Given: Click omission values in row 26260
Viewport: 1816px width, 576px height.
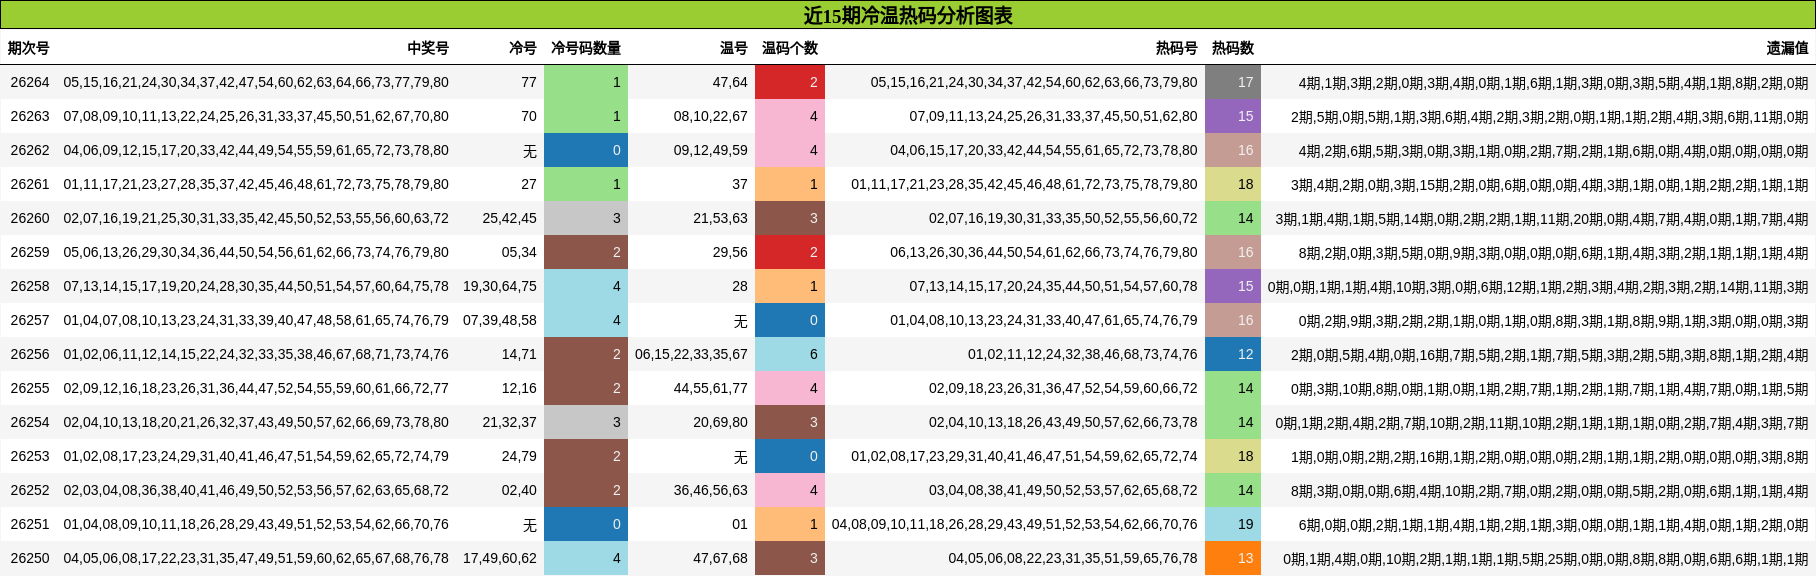Looking at the screenshot, I should coord(1542,218).
